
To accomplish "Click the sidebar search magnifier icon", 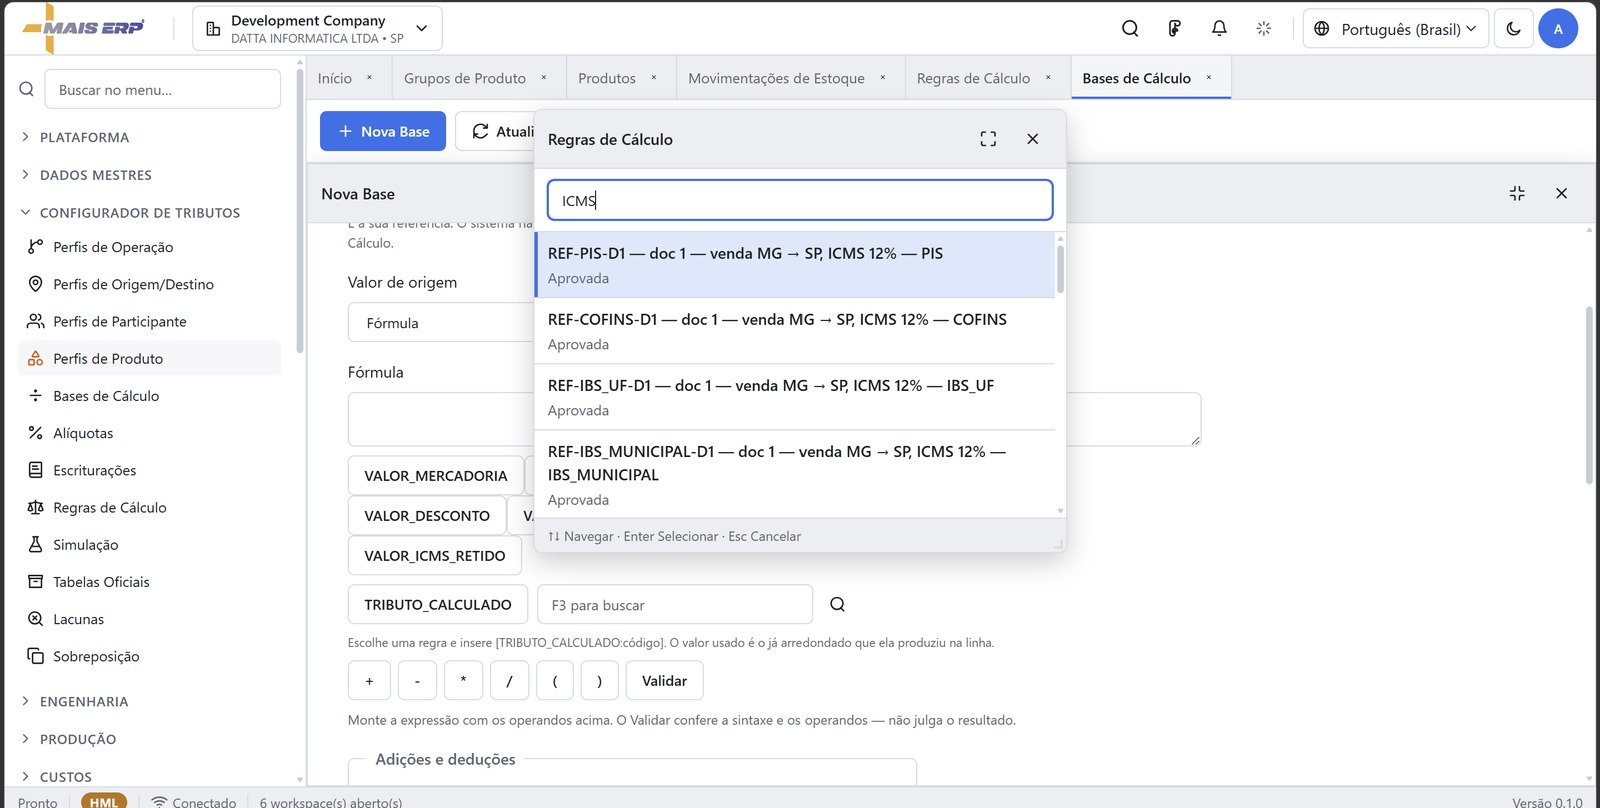I will (27, 89).
